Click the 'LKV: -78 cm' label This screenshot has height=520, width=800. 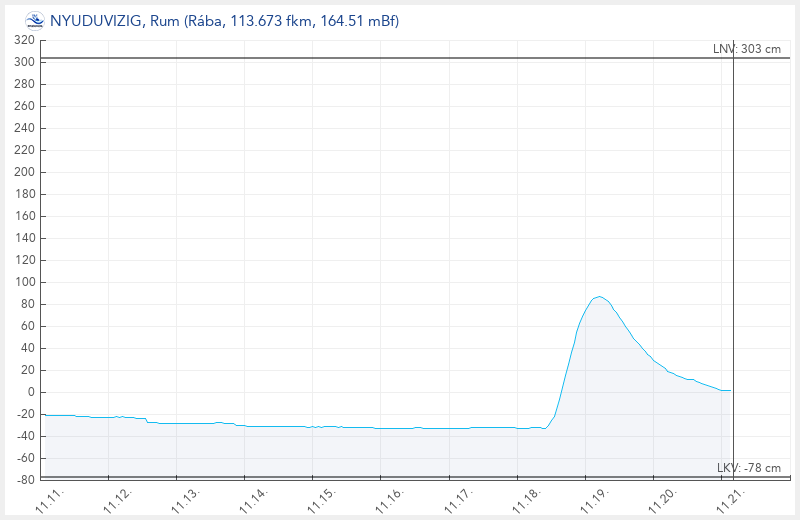click(748, 468)
